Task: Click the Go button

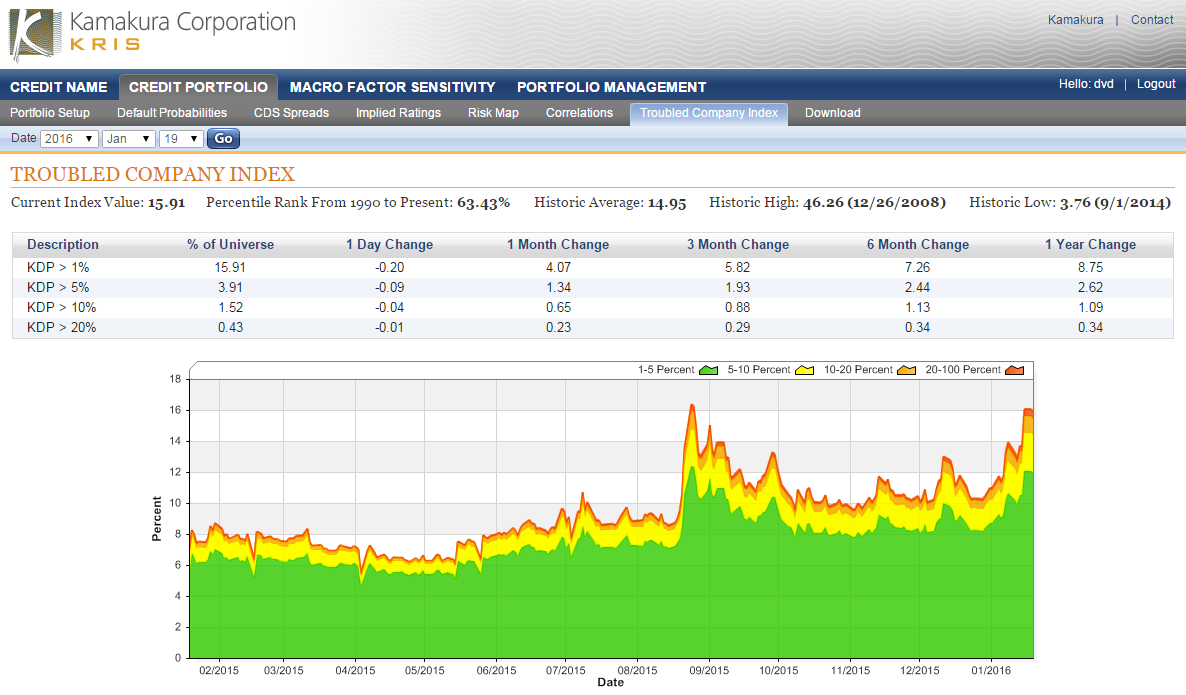Action: 222,138
